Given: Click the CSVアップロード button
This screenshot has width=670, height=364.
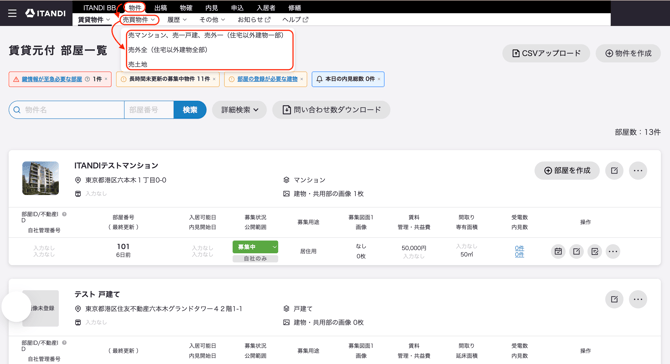Looking at the screenshot, I should point(546,53).
